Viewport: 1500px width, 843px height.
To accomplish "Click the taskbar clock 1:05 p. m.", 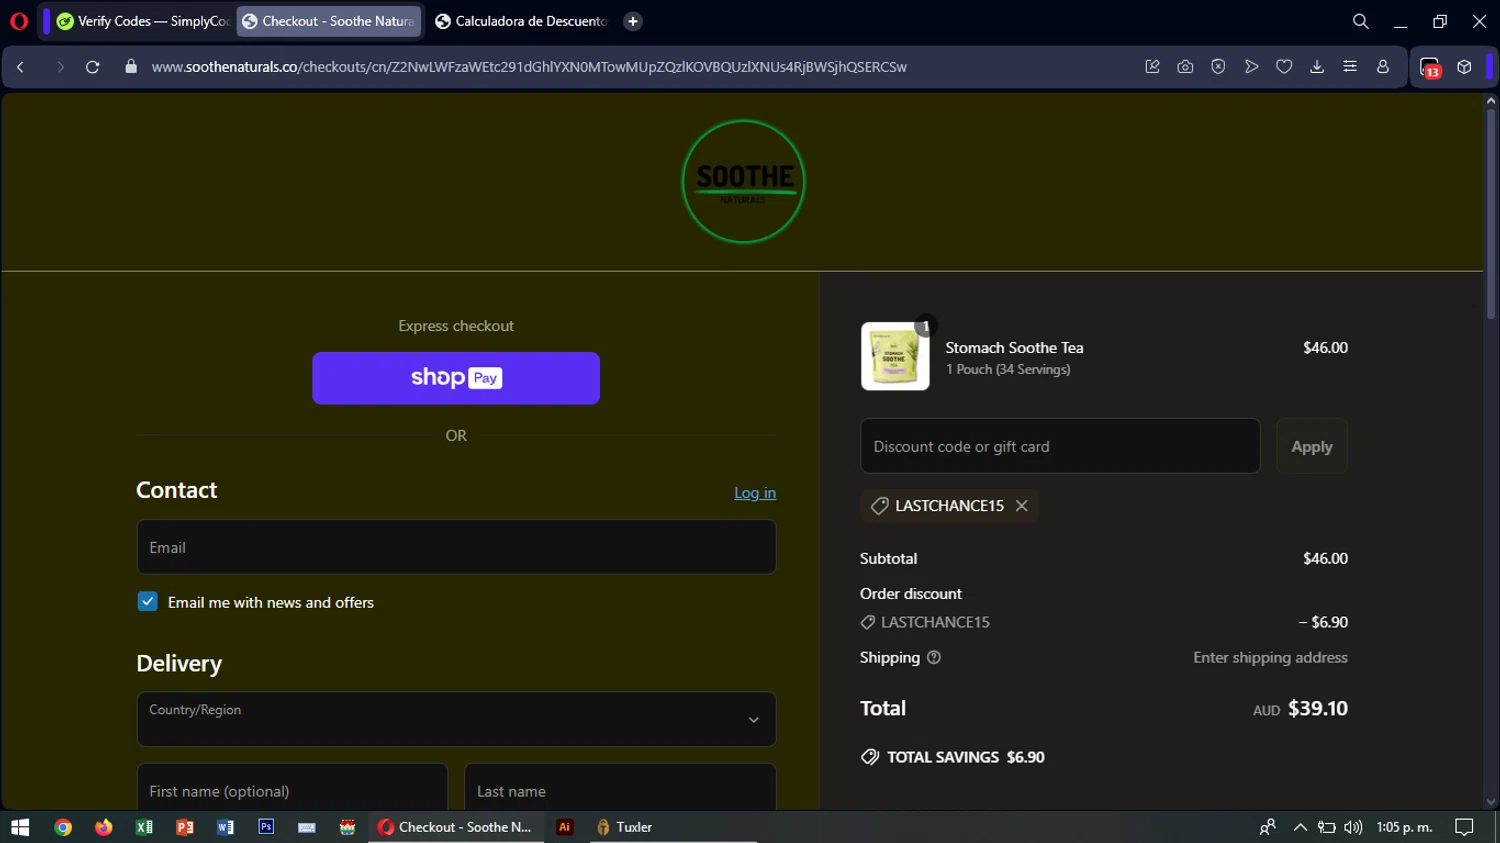I will coord(1404,827).
